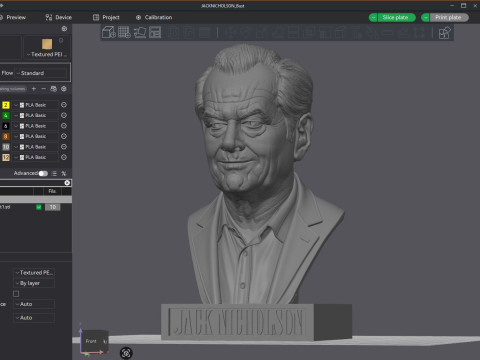Click the compare presets icon beside Advanced
480x360 pixels.
64,173
